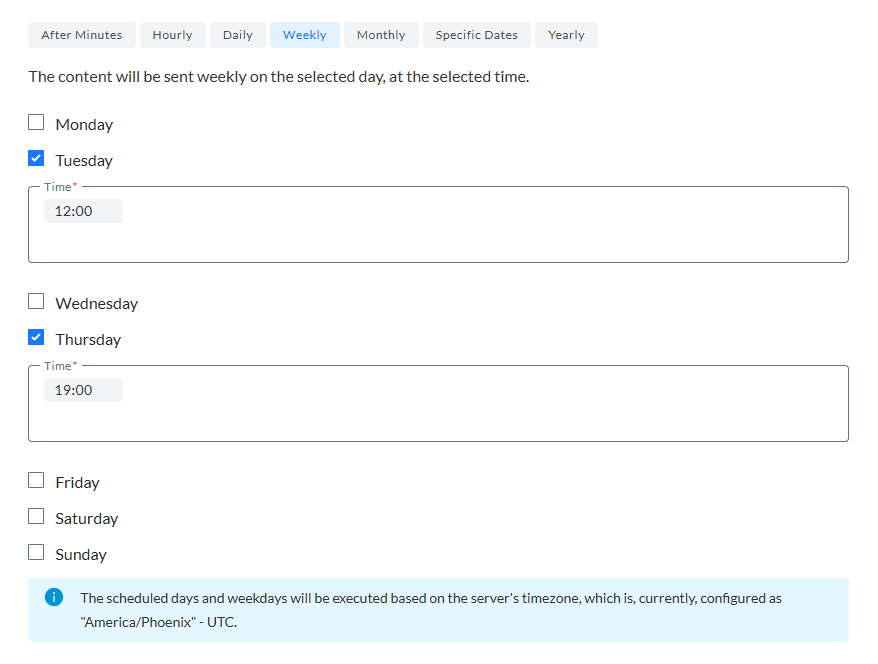Open the Specific Dates tab

(x=476, y=35)
